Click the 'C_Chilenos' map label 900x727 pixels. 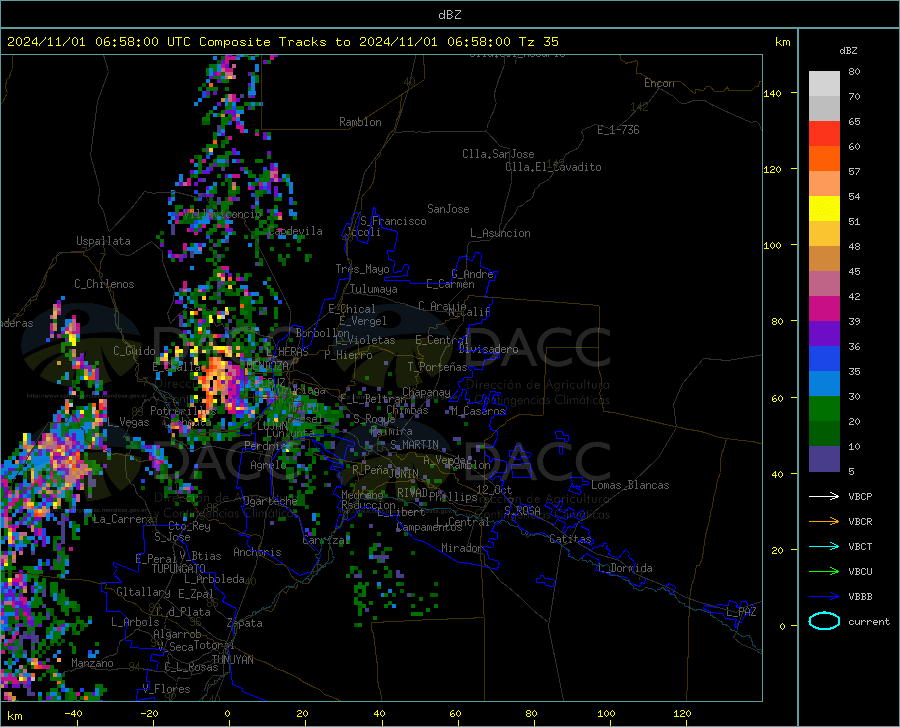[x=104, y=284]
